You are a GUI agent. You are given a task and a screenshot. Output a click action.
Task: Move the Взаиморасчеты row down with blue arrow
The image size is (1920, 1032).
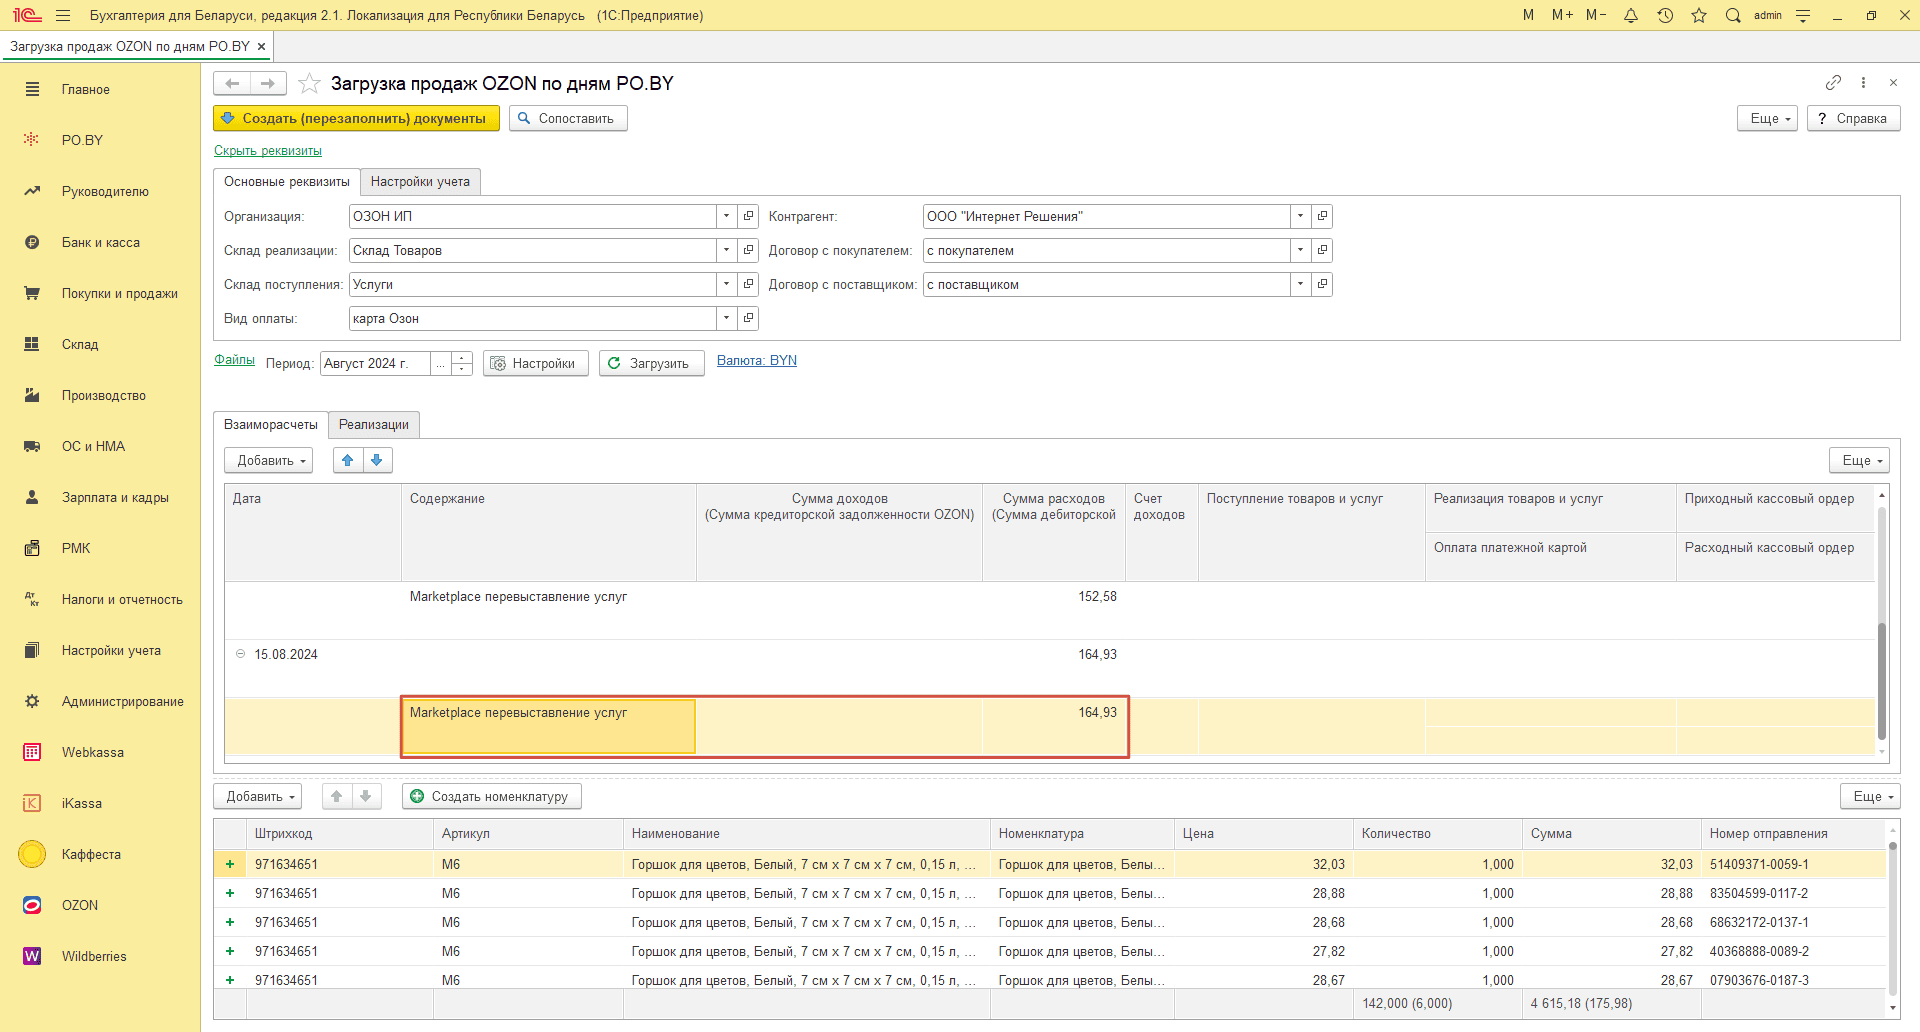377,460
